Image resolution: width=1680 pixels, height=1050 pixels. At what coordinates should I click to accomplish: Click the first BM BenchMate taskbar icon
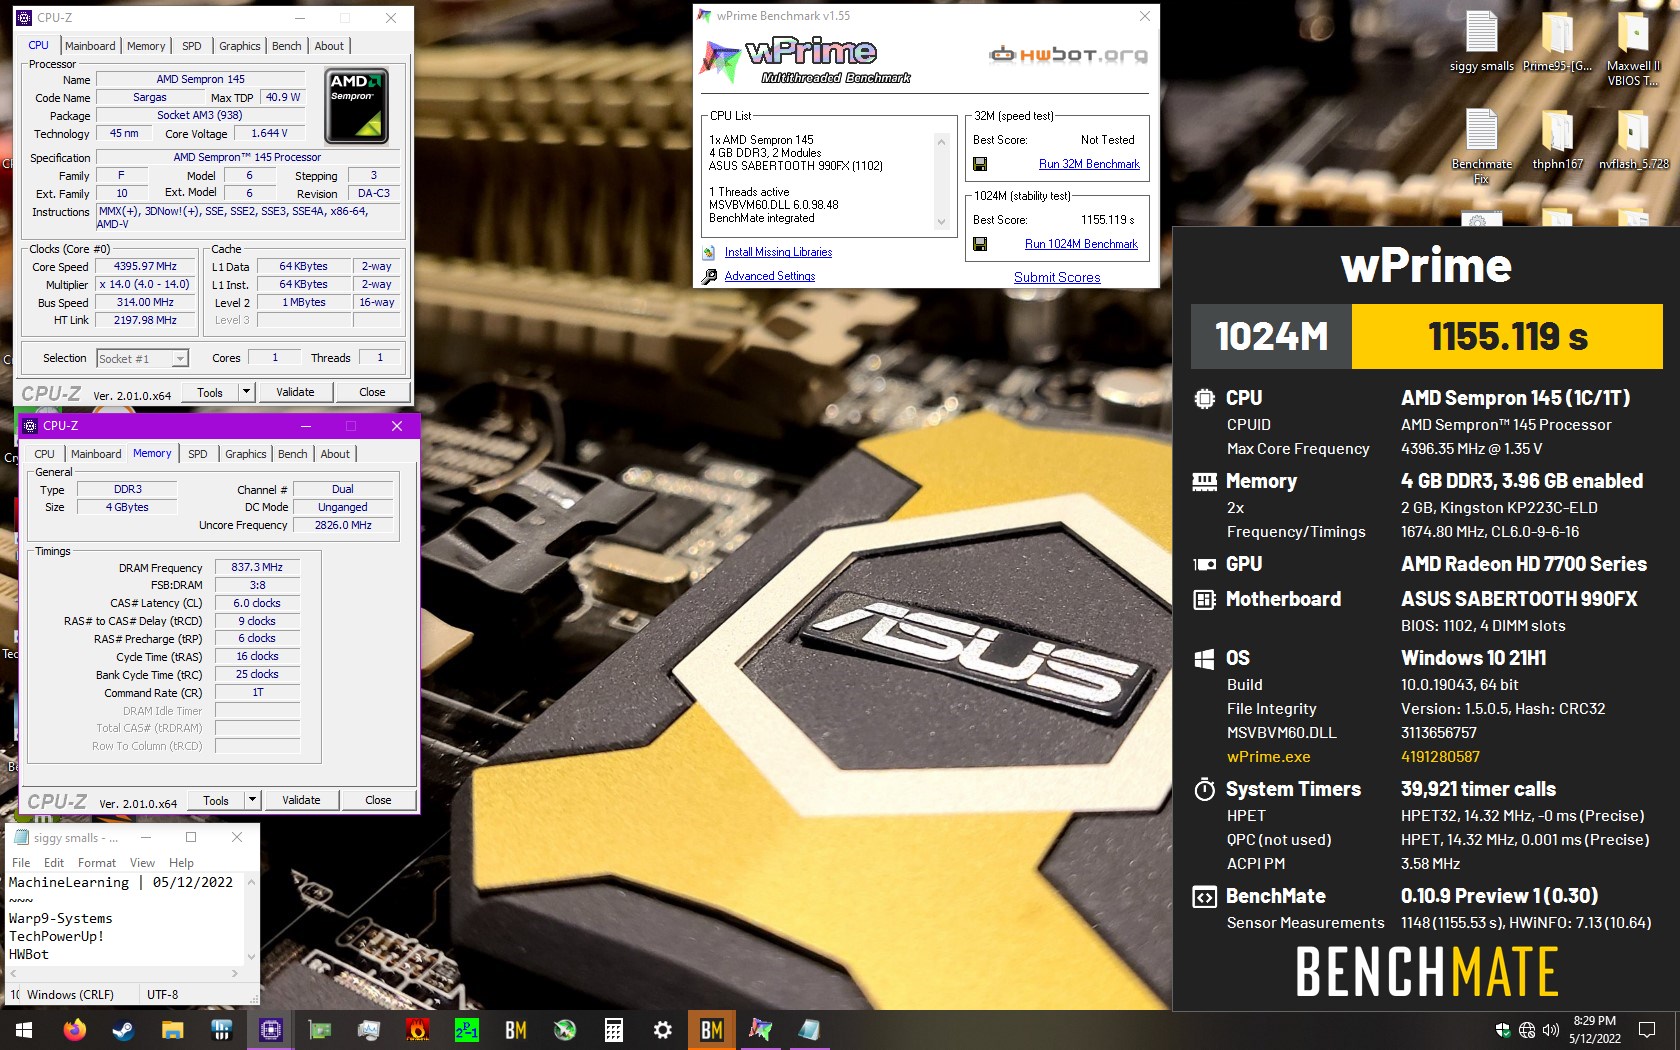pos(516,1030)
